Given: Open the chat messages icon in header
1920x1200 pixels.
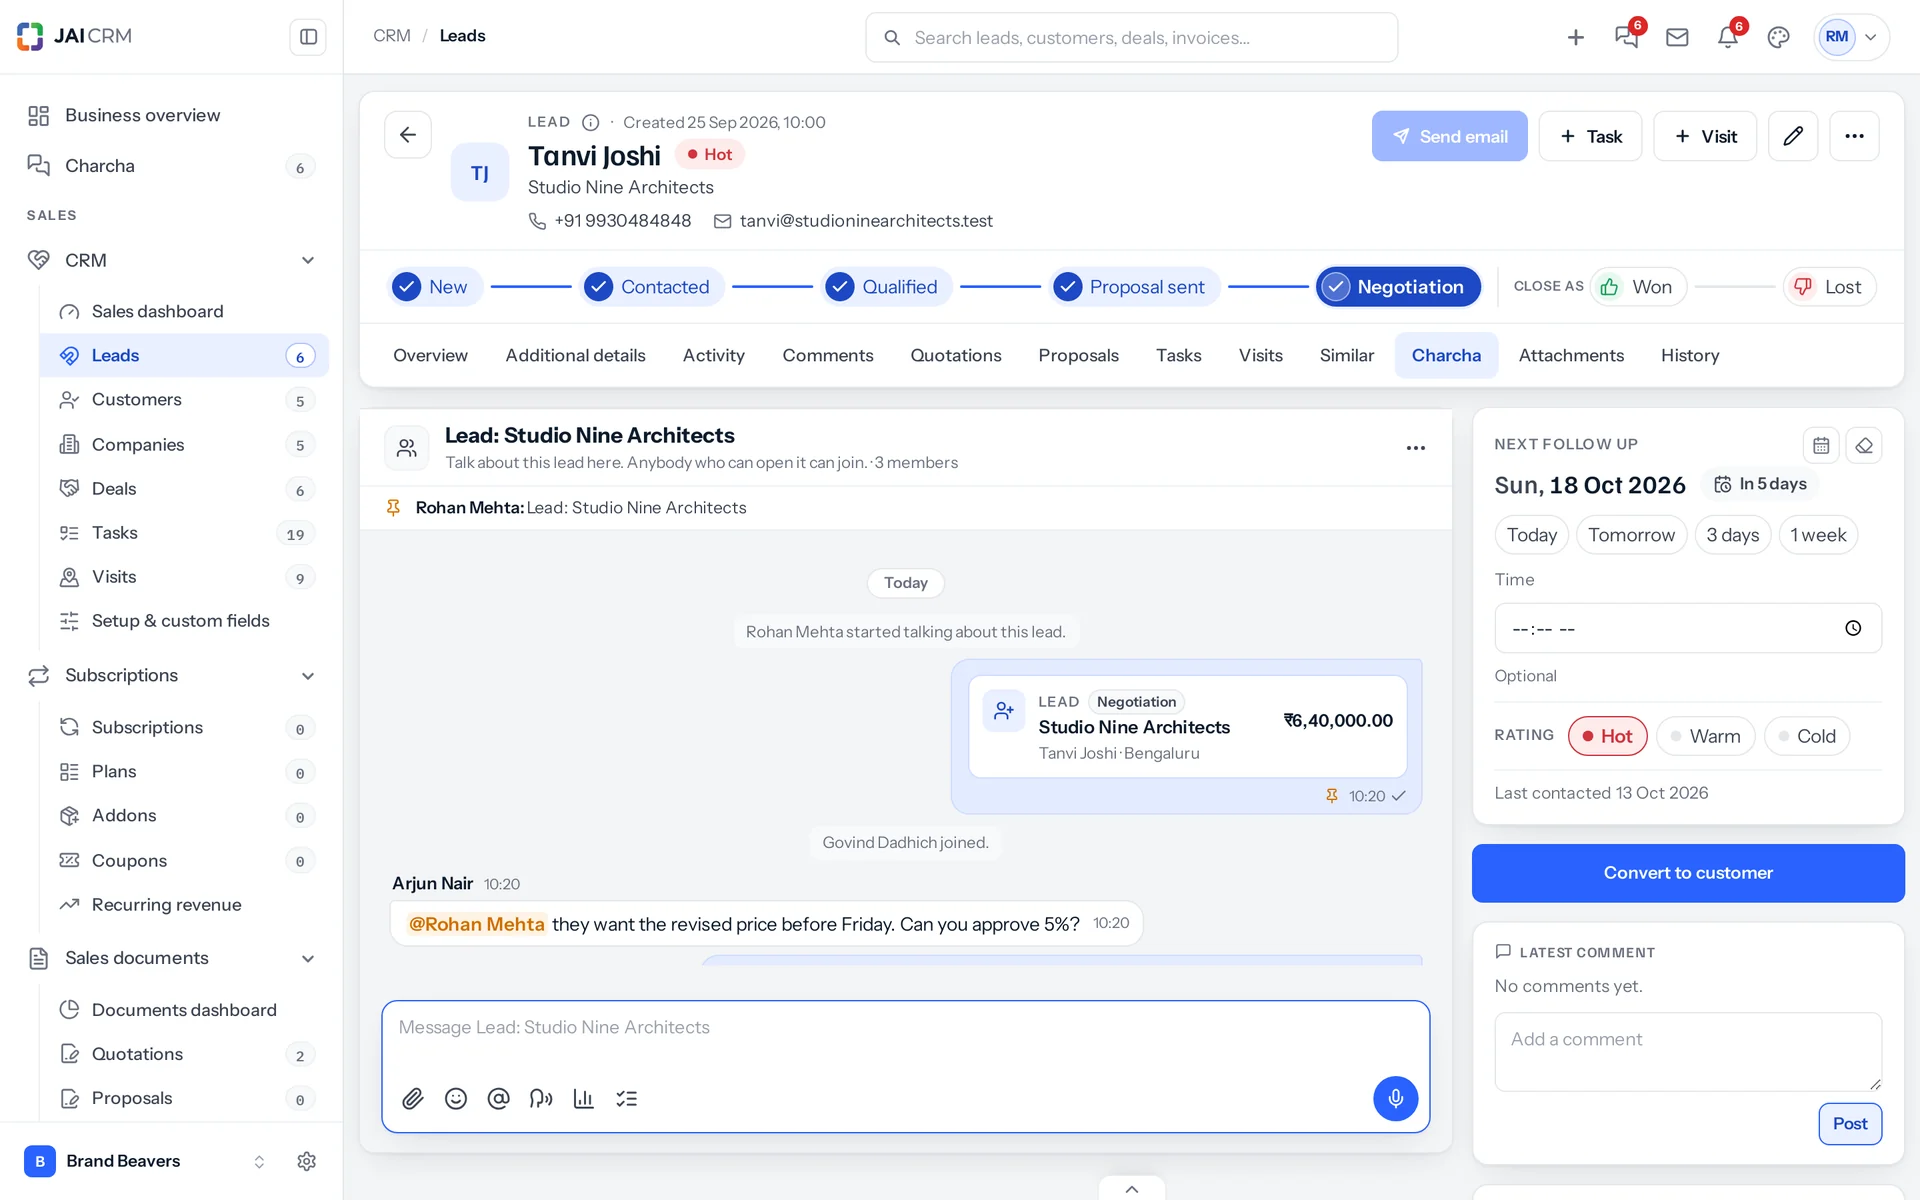Looking at the screenshot, I should (x=1627, y=37).
